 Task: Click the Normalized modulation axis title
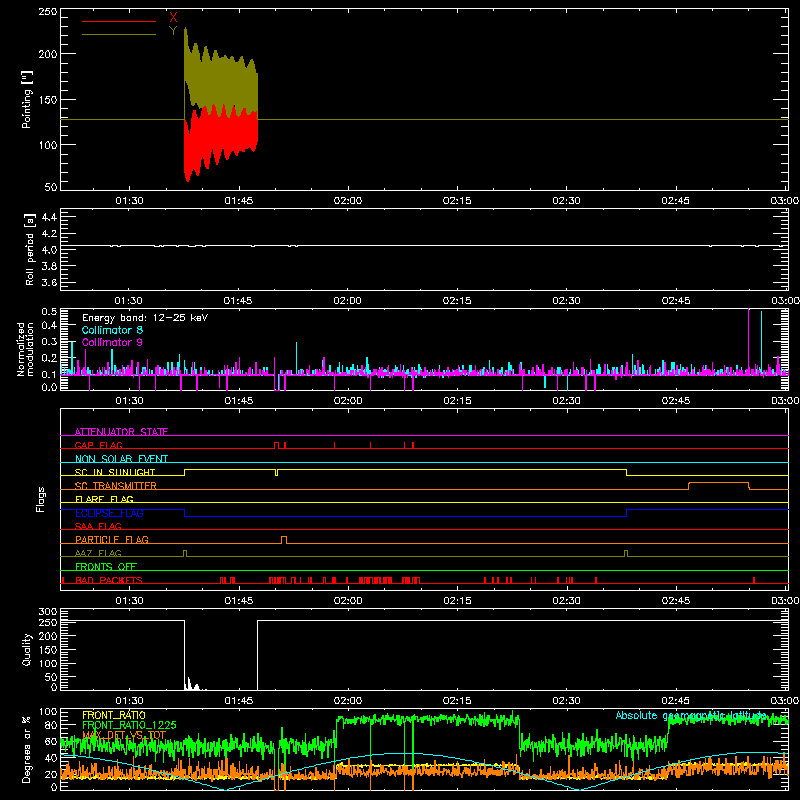coord(26,349)
